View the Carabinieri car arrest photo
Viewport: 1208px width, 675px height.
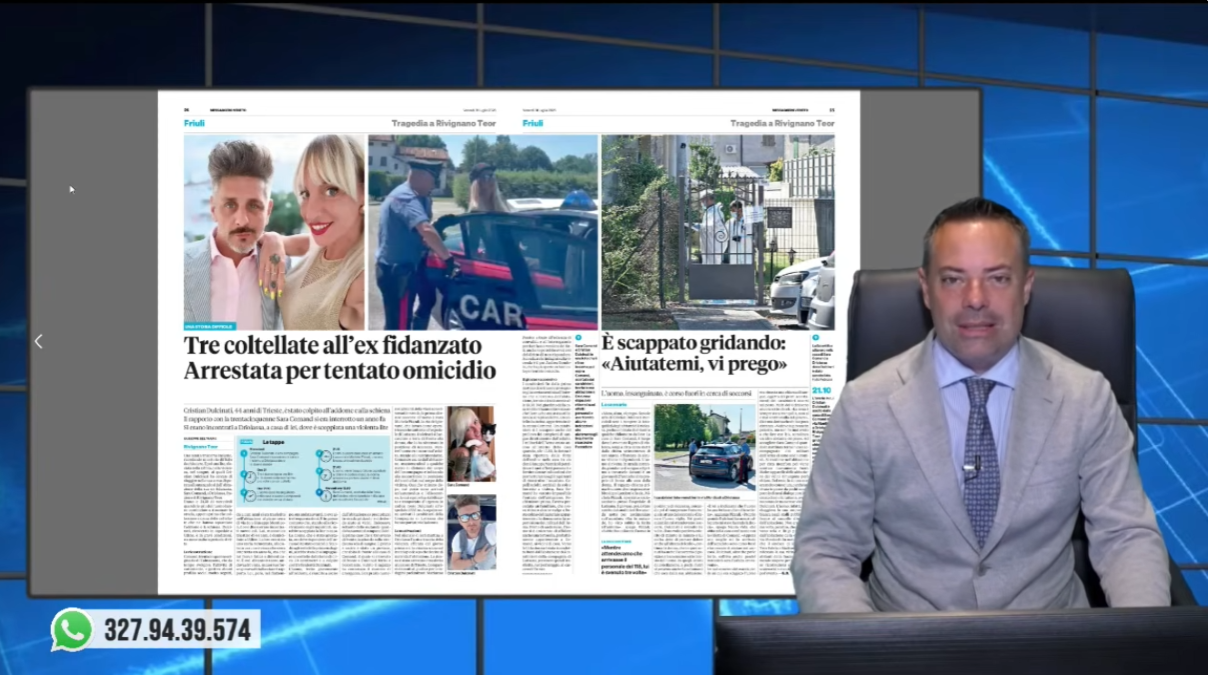coord(483,232)
